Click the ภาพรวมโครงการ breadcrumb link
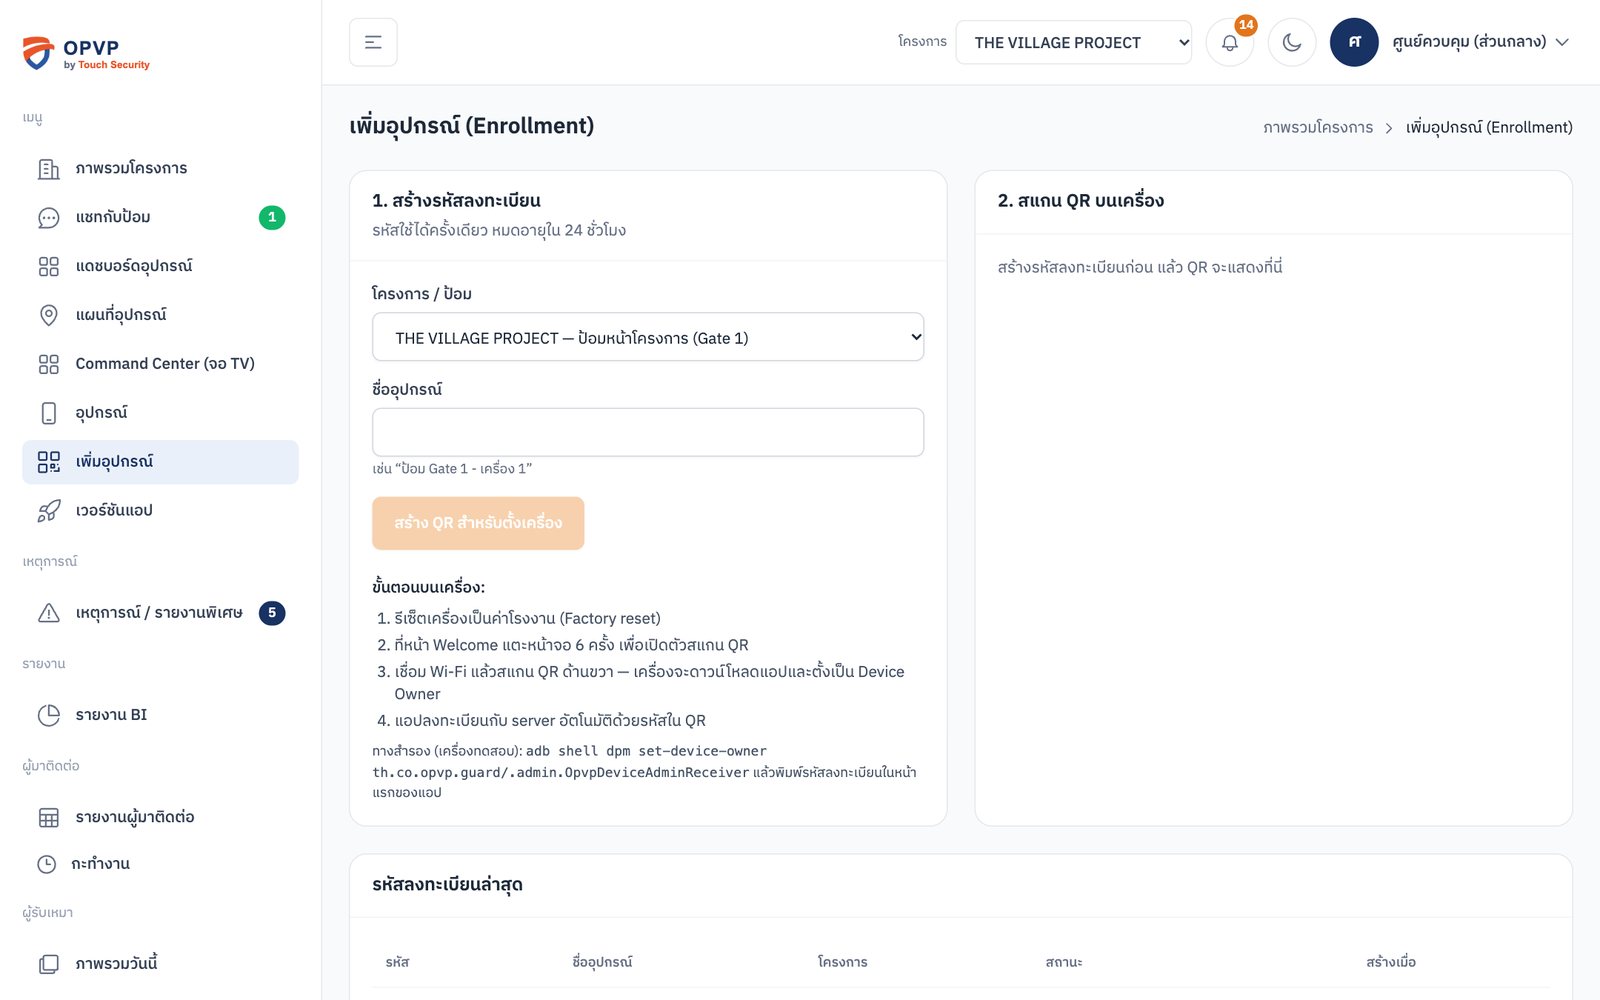This screenshot has width=1600, height=1000. pos(1317,127)
